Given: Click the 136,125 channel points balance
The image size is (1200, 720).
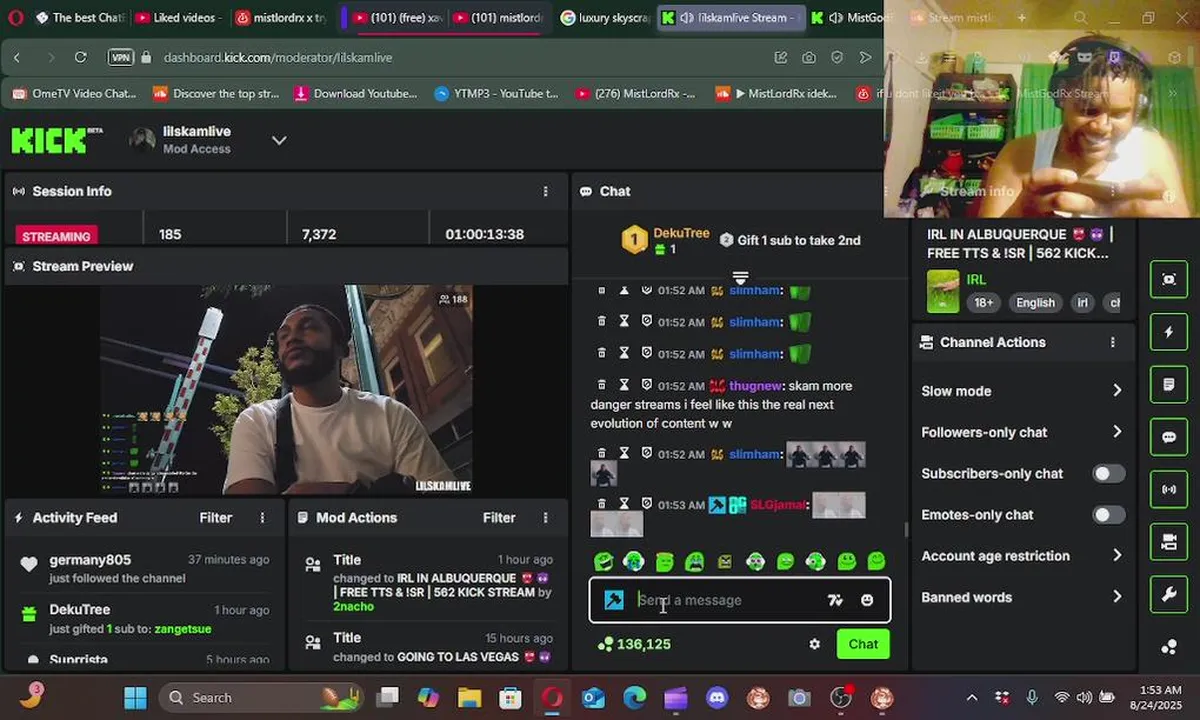Looking at the screenshot, I should (x=634, y=644).
